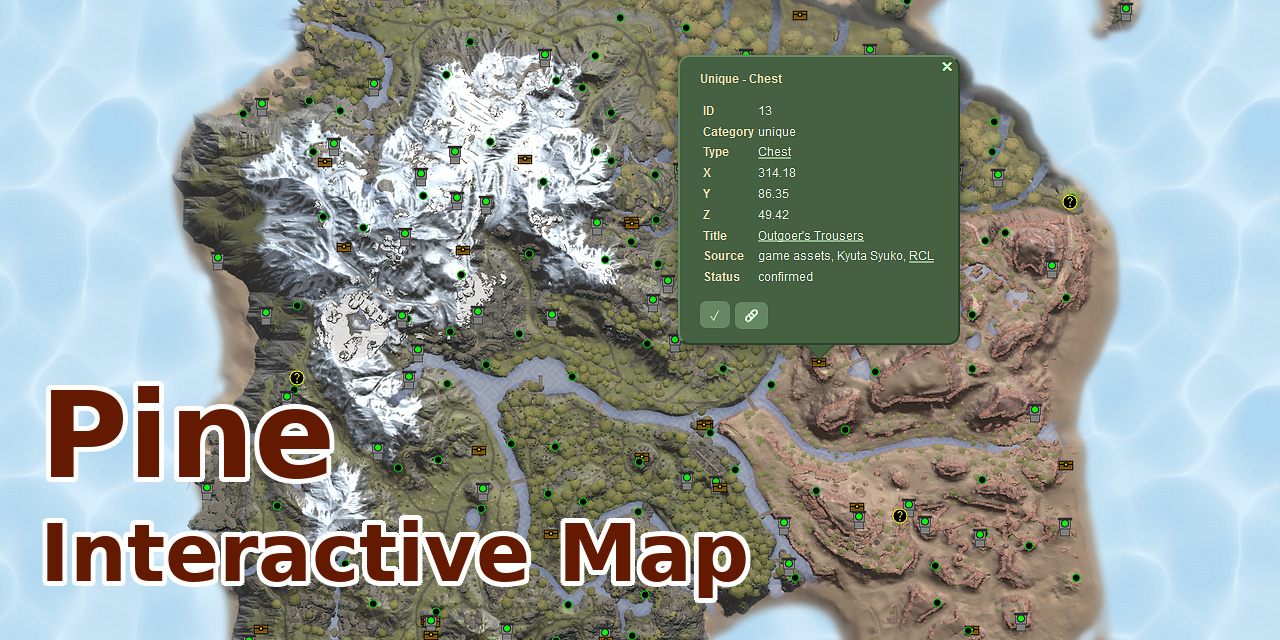This screenshot has height=640, width=1280.
Task: Copy the chest permalink using the chain-link button
Action: coord(751,315)
